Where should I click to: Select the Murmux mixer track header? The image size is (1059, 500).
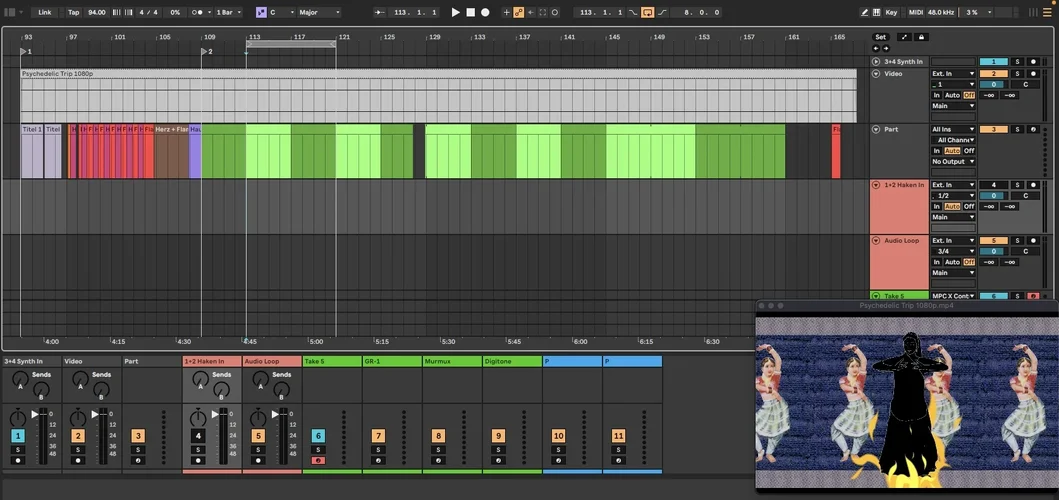(451, 361)
